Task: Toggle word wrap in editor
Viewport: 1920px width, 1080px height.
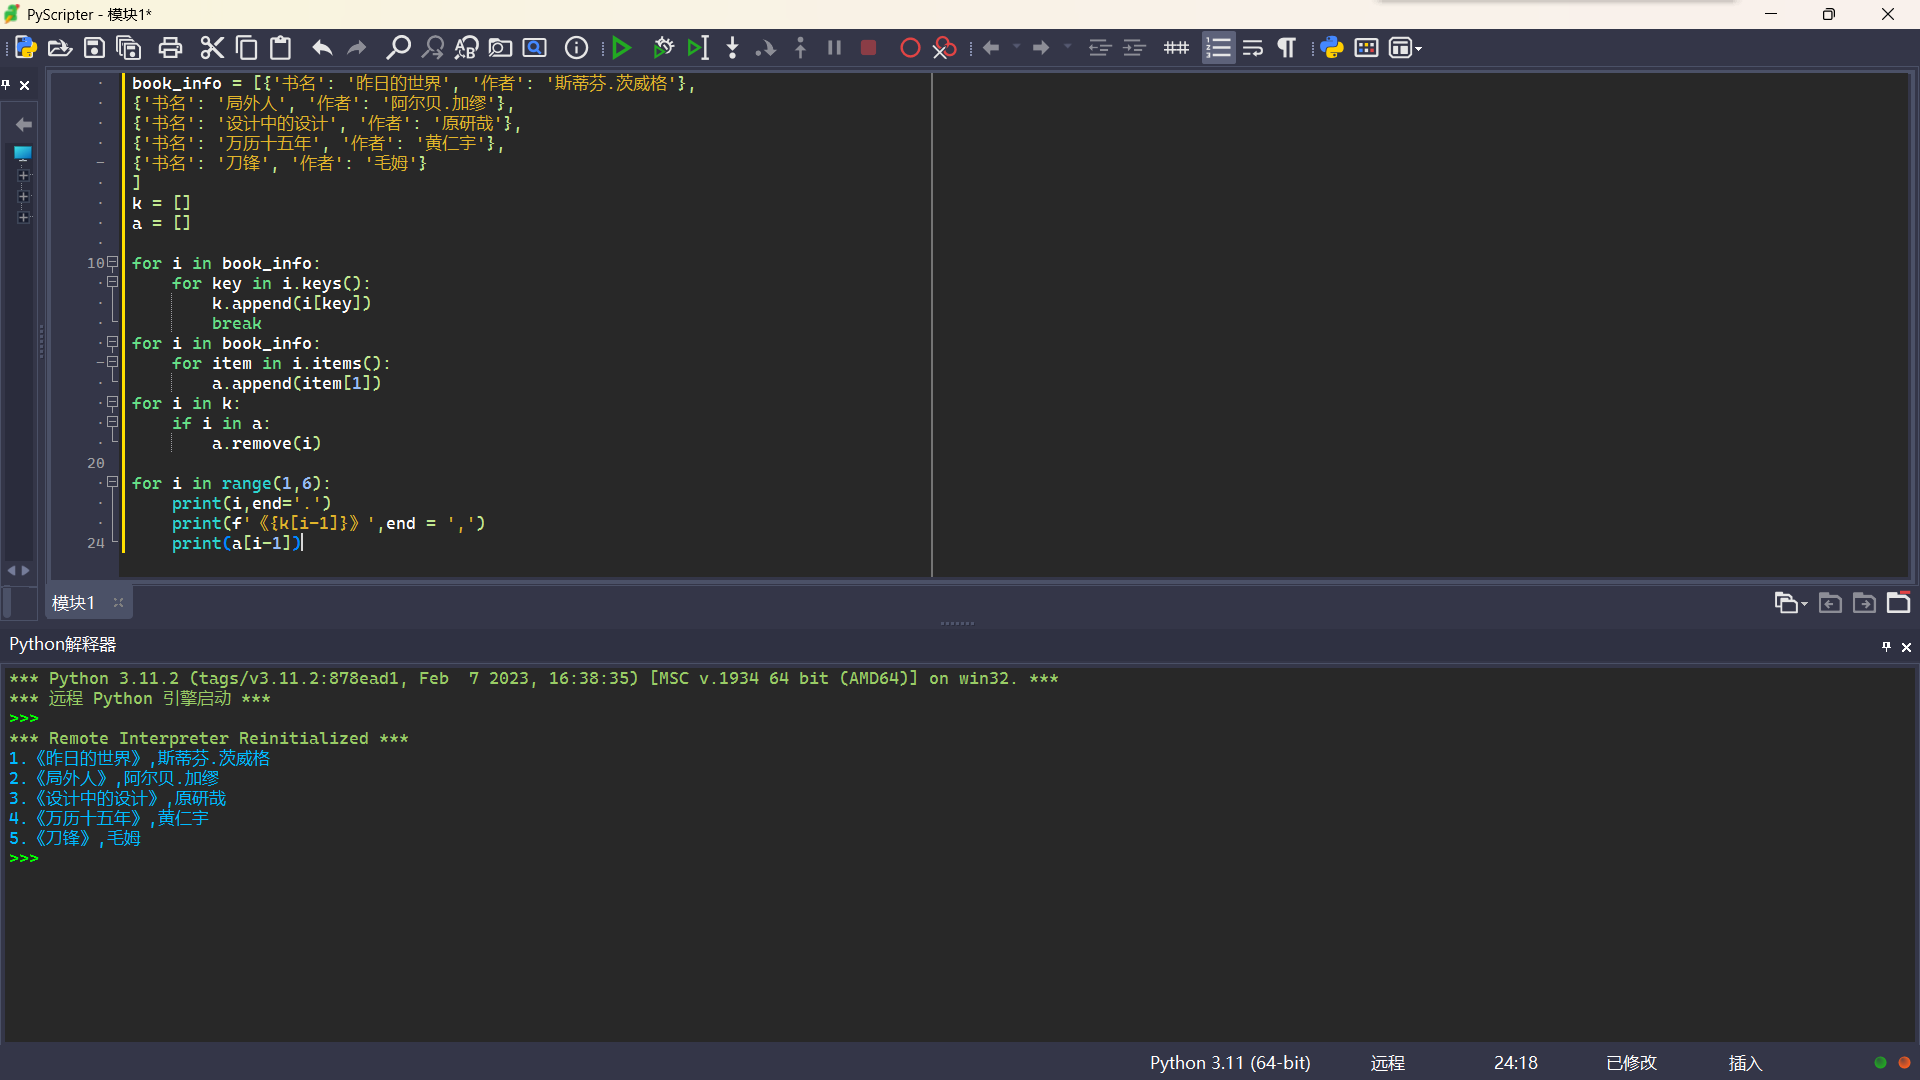Action: tap(1252, 48)
